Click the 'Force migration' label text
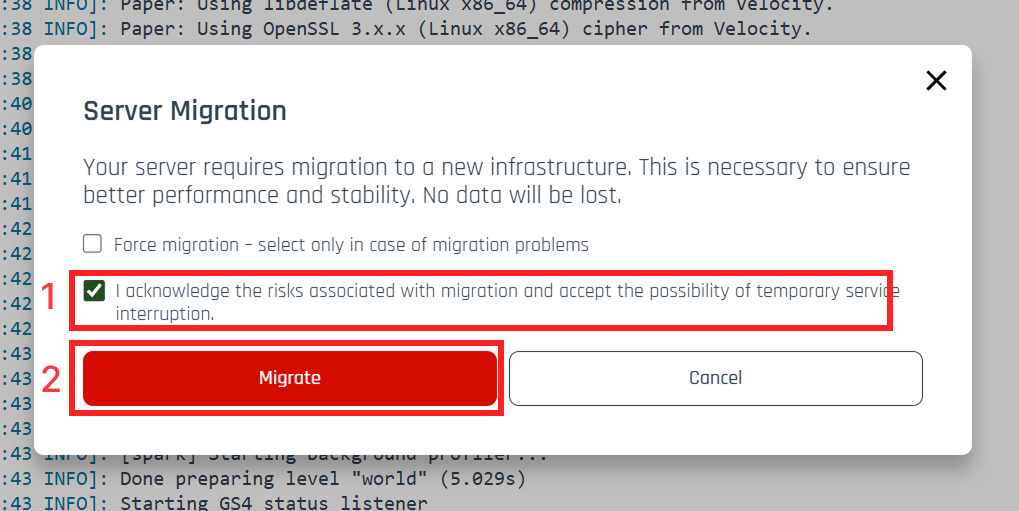The image size is (1019, 511). click(x=176, y=245)
